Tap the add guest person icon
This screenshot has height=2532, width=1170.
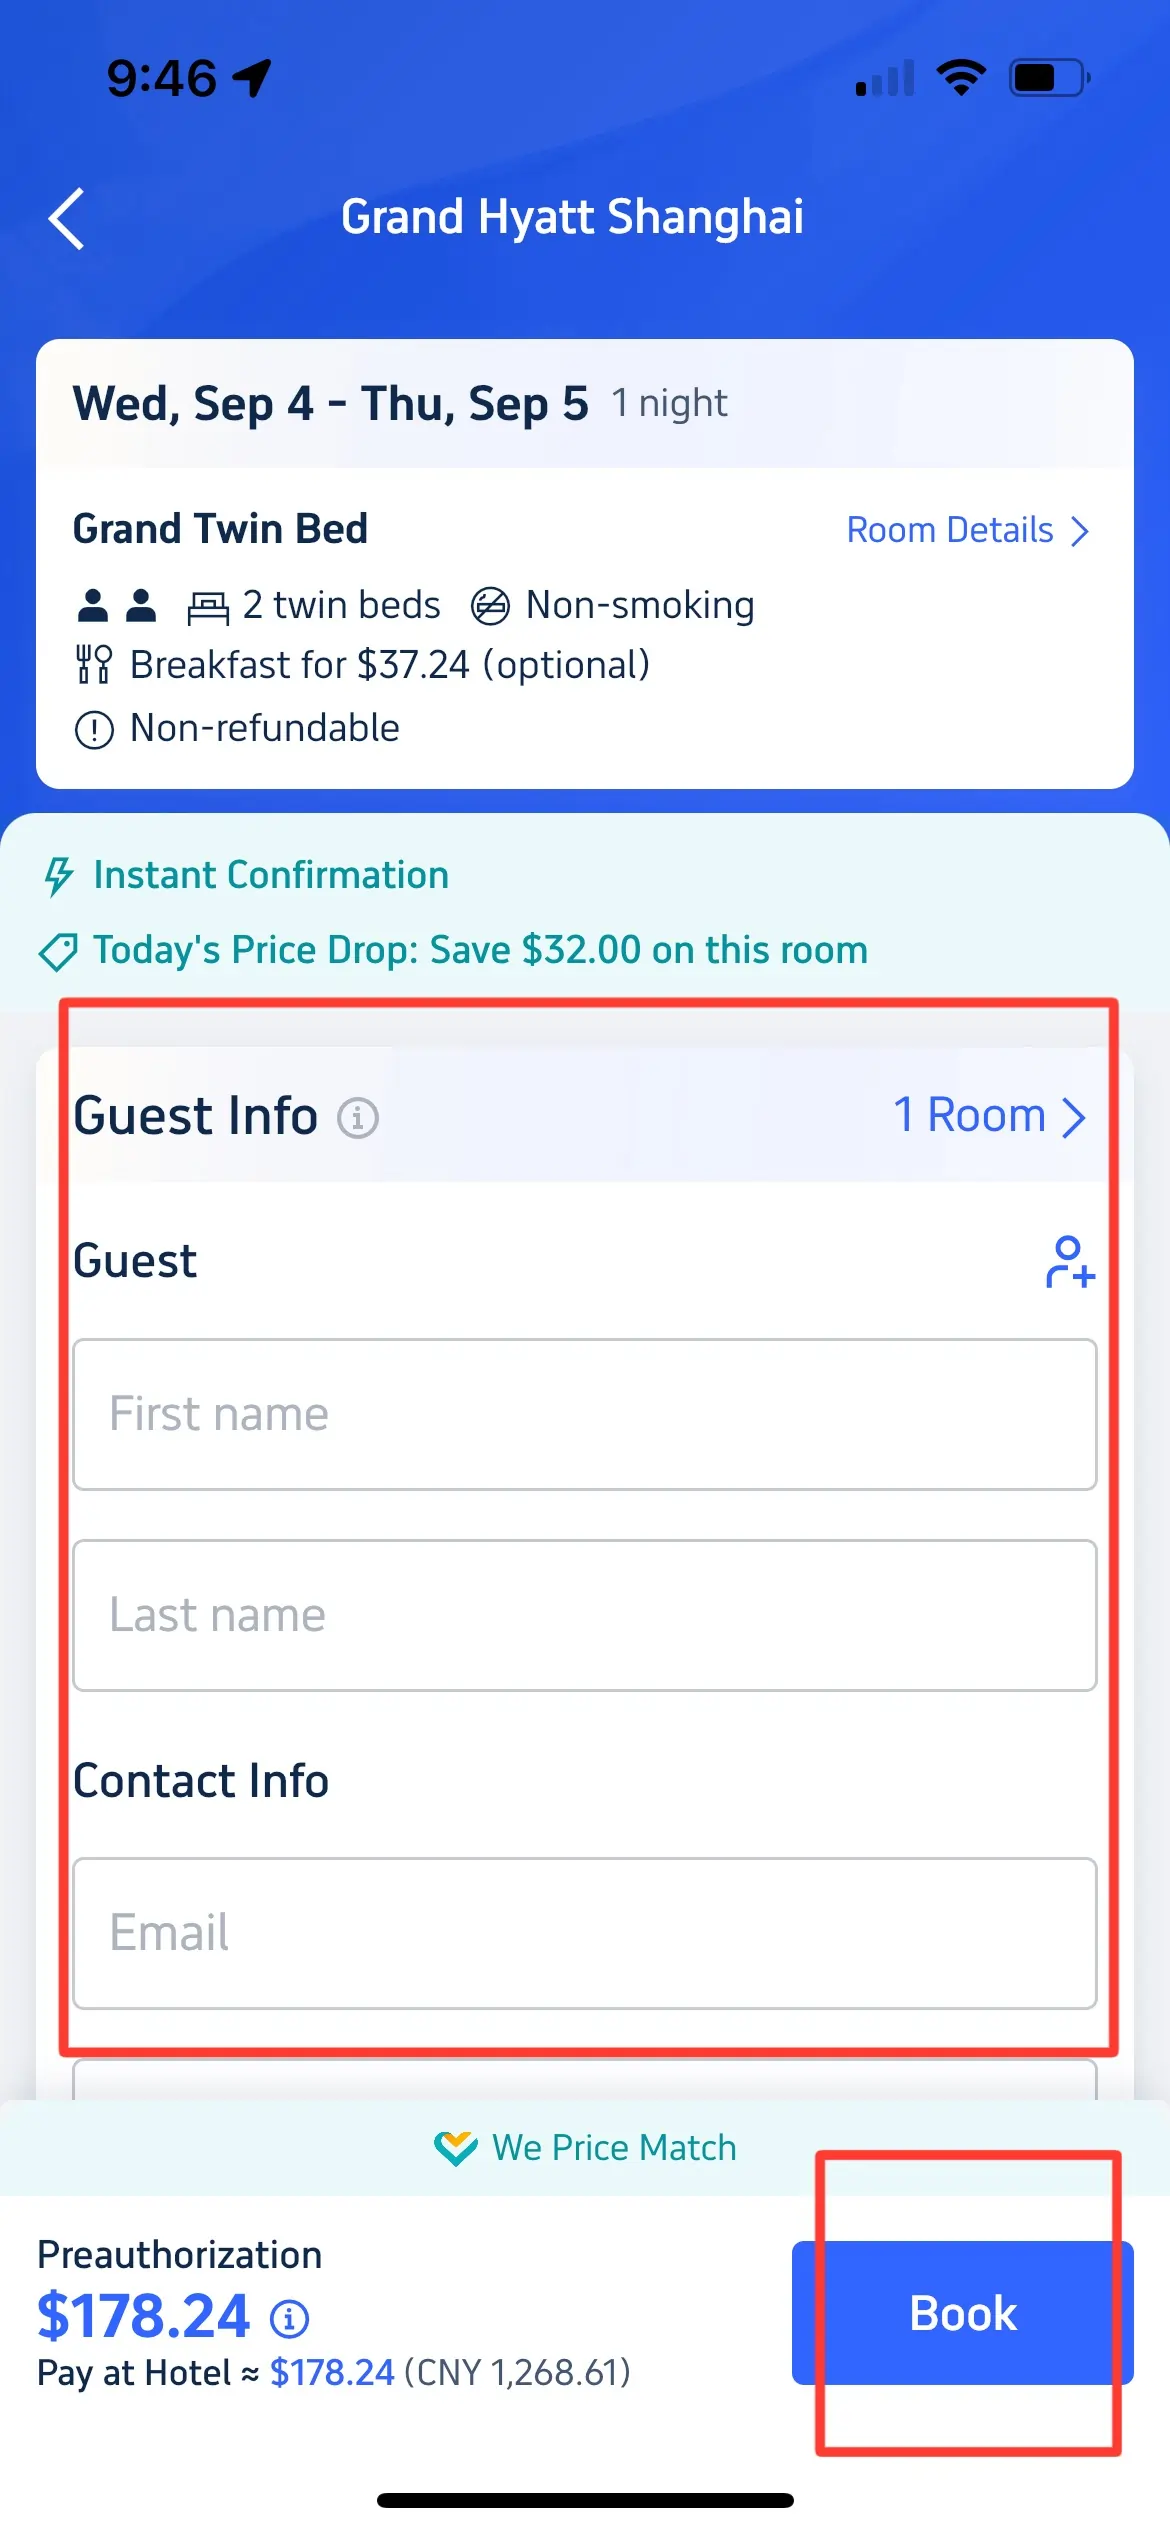pos(1069,1262)
